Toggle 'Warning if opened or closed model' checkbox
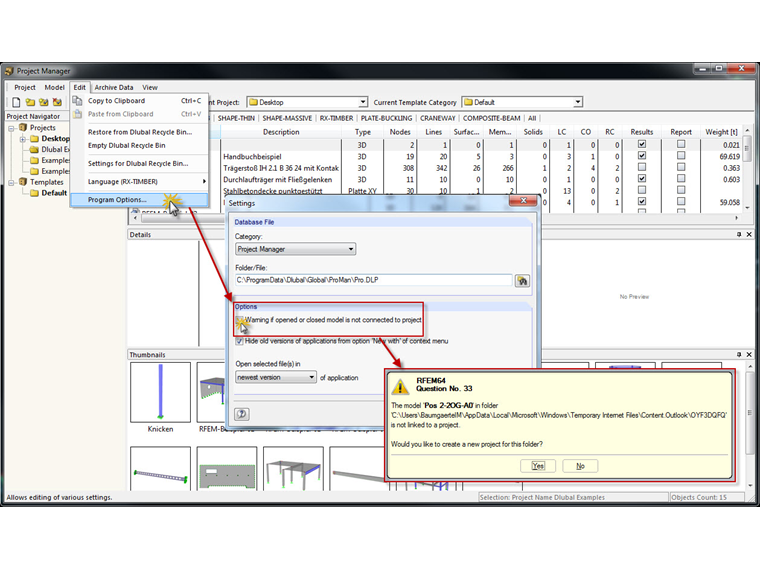 (239, 320)
